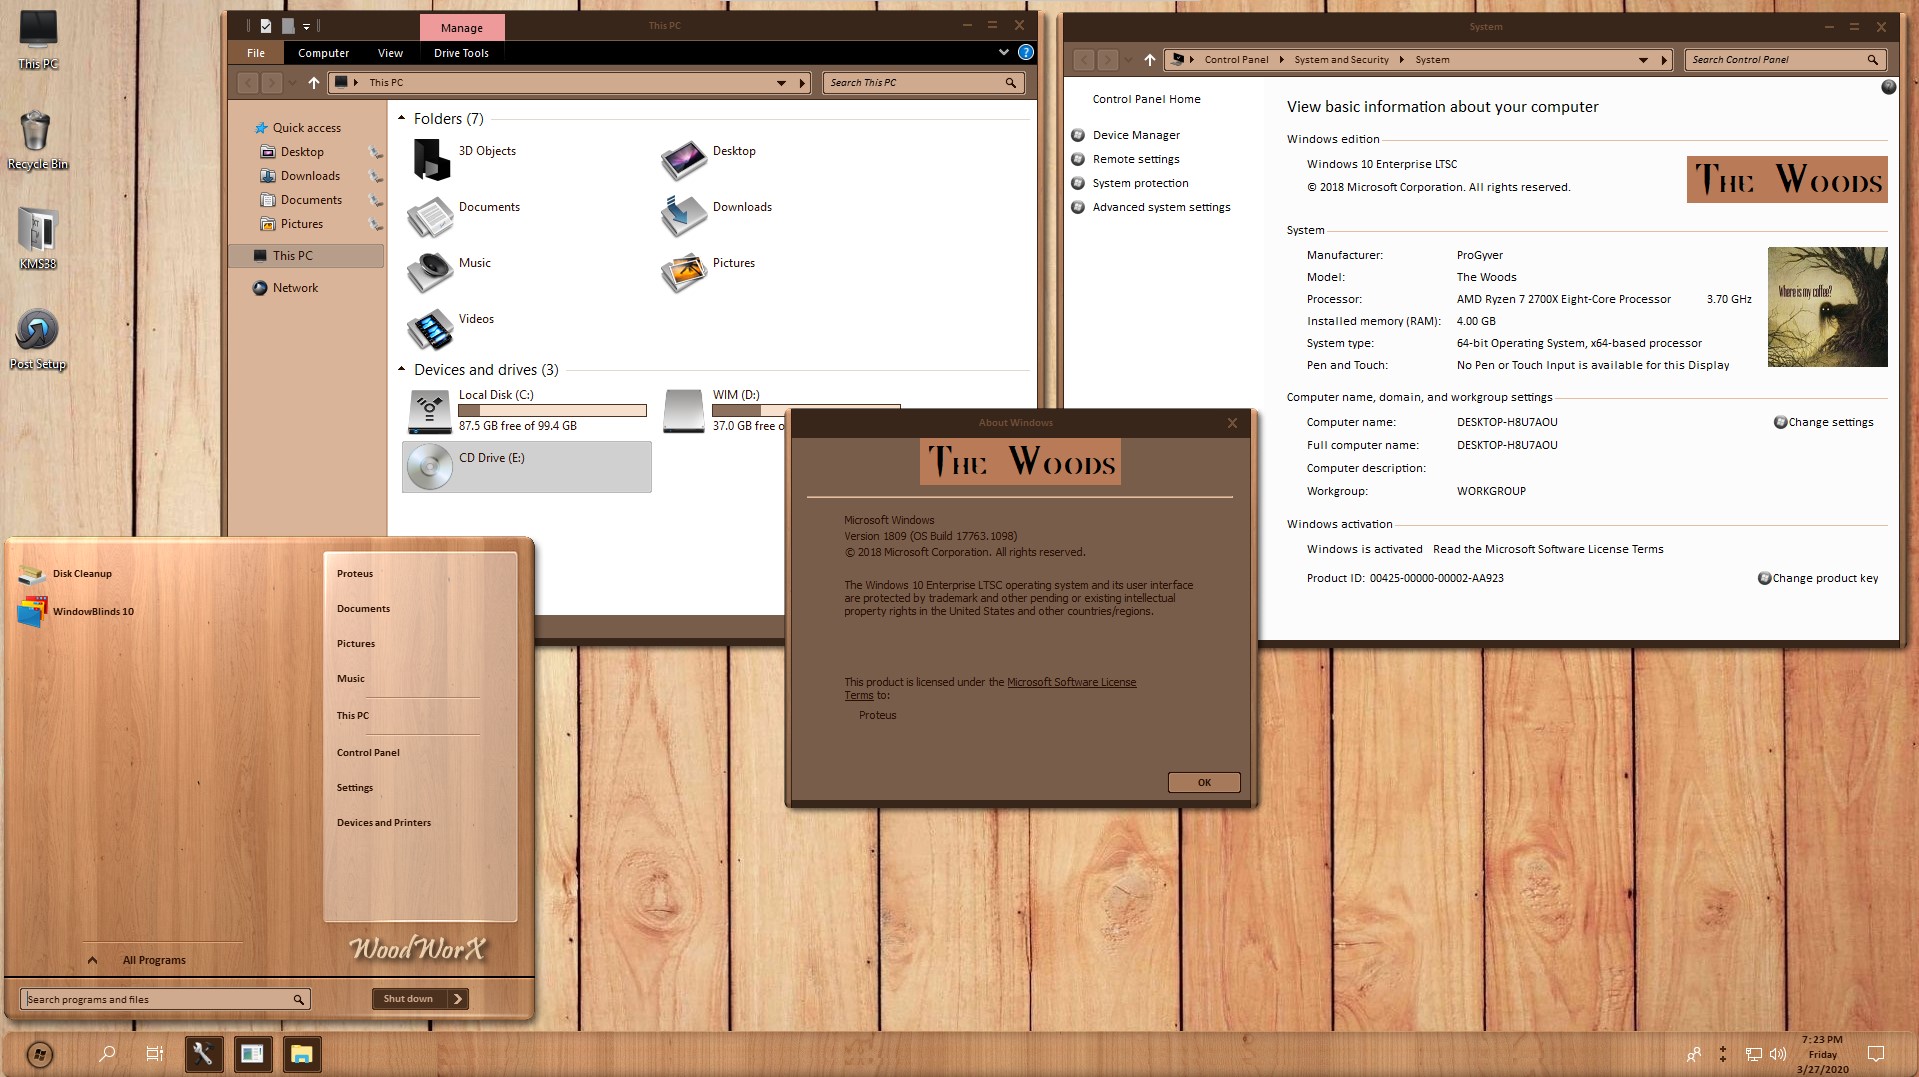
Task: Click Local Disk (C:) capacity bar
Action: click(552, 410)
